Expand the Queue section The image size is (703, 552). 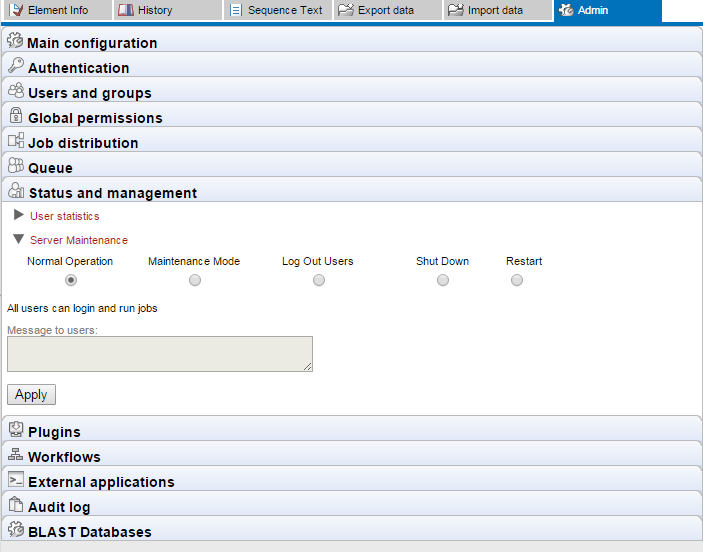pos(352,165)
